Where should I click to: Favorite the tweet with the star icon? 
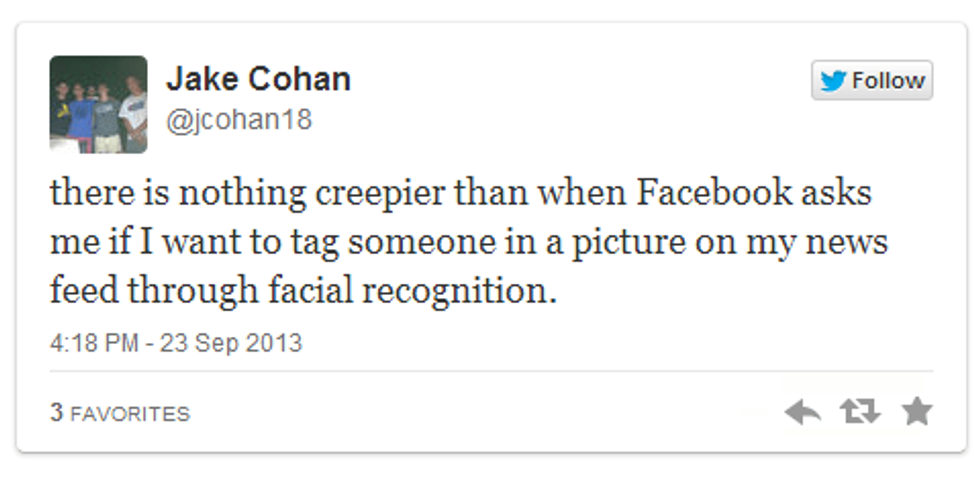(x=916, y=411)
